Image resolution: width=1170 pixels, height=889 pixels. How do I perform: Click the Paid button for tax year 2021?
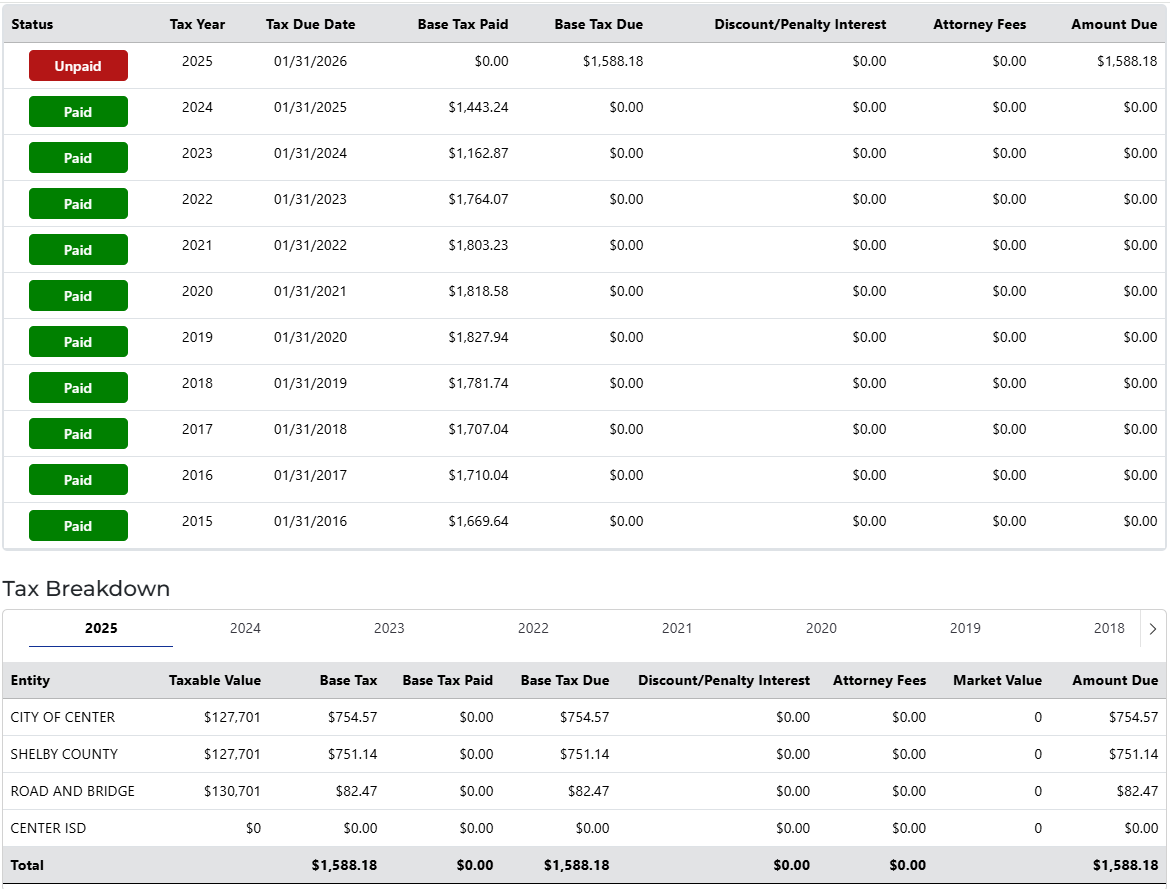(x=78, y=250)
